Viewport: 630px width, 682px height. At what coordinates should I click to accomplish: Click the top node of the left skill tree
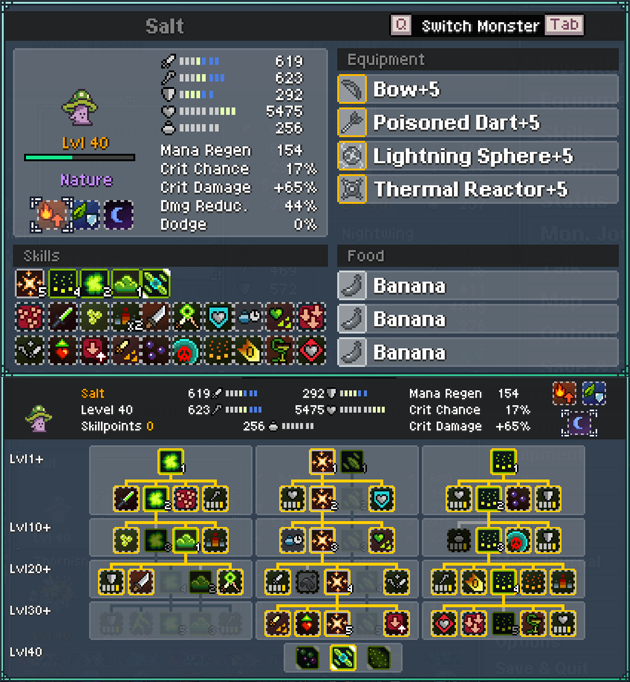[171, 461]
